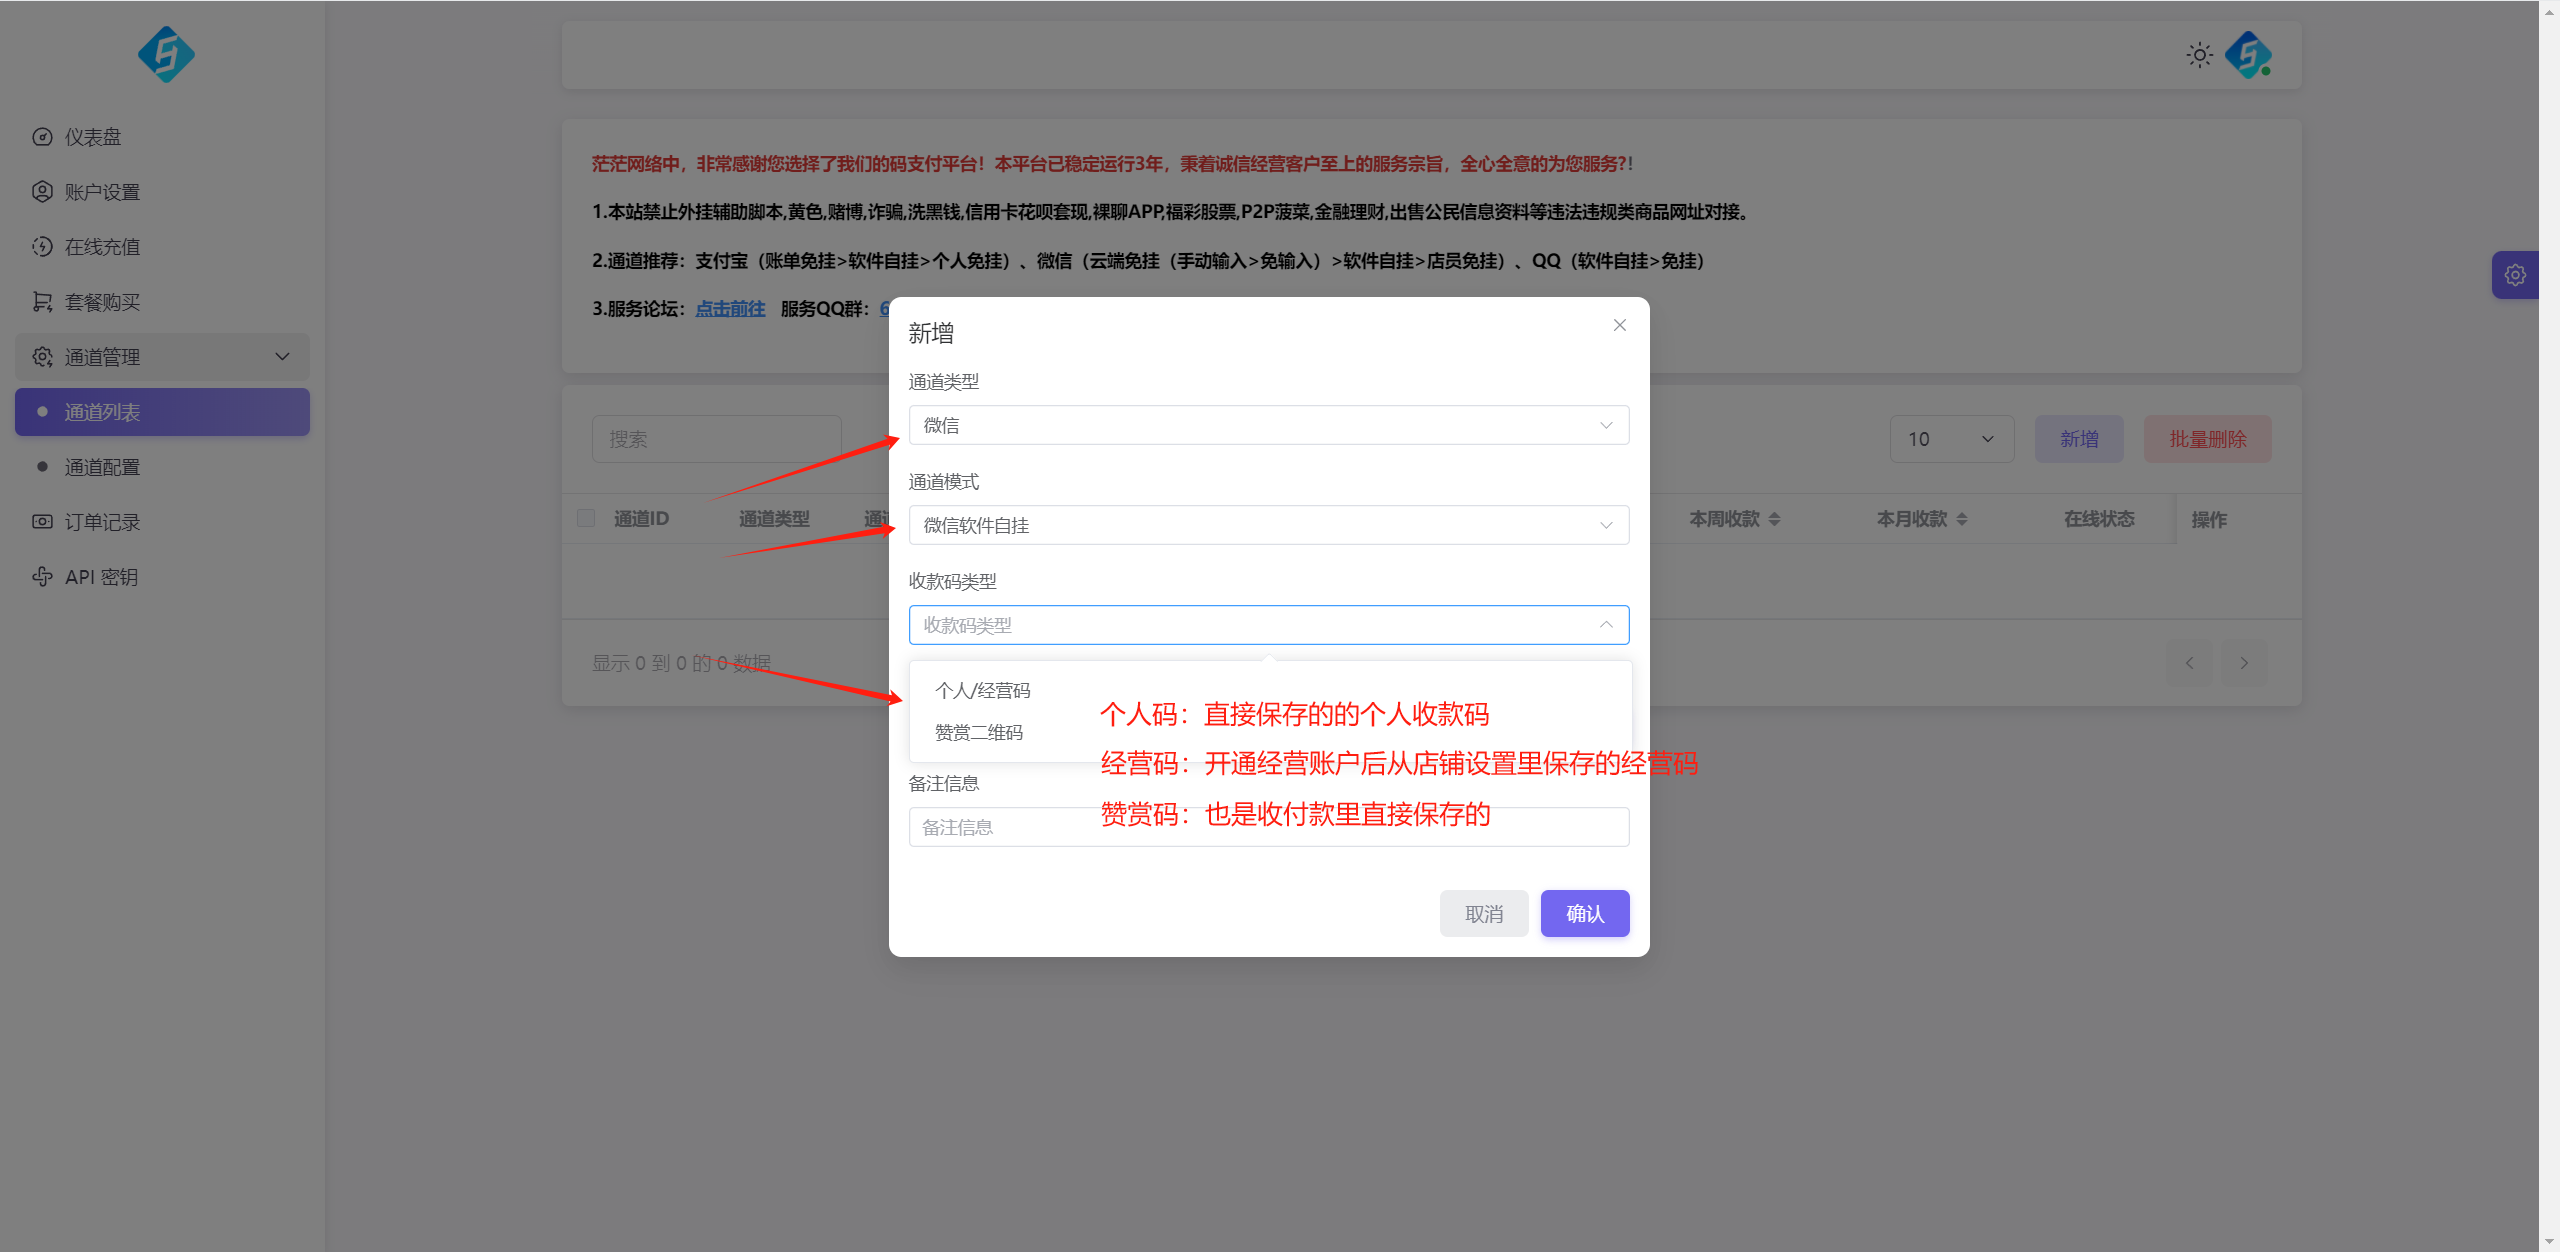Click the 仪表盘 gauge icon
Viewport: 2560px width, 1252px height.
(x=42, y=137)
